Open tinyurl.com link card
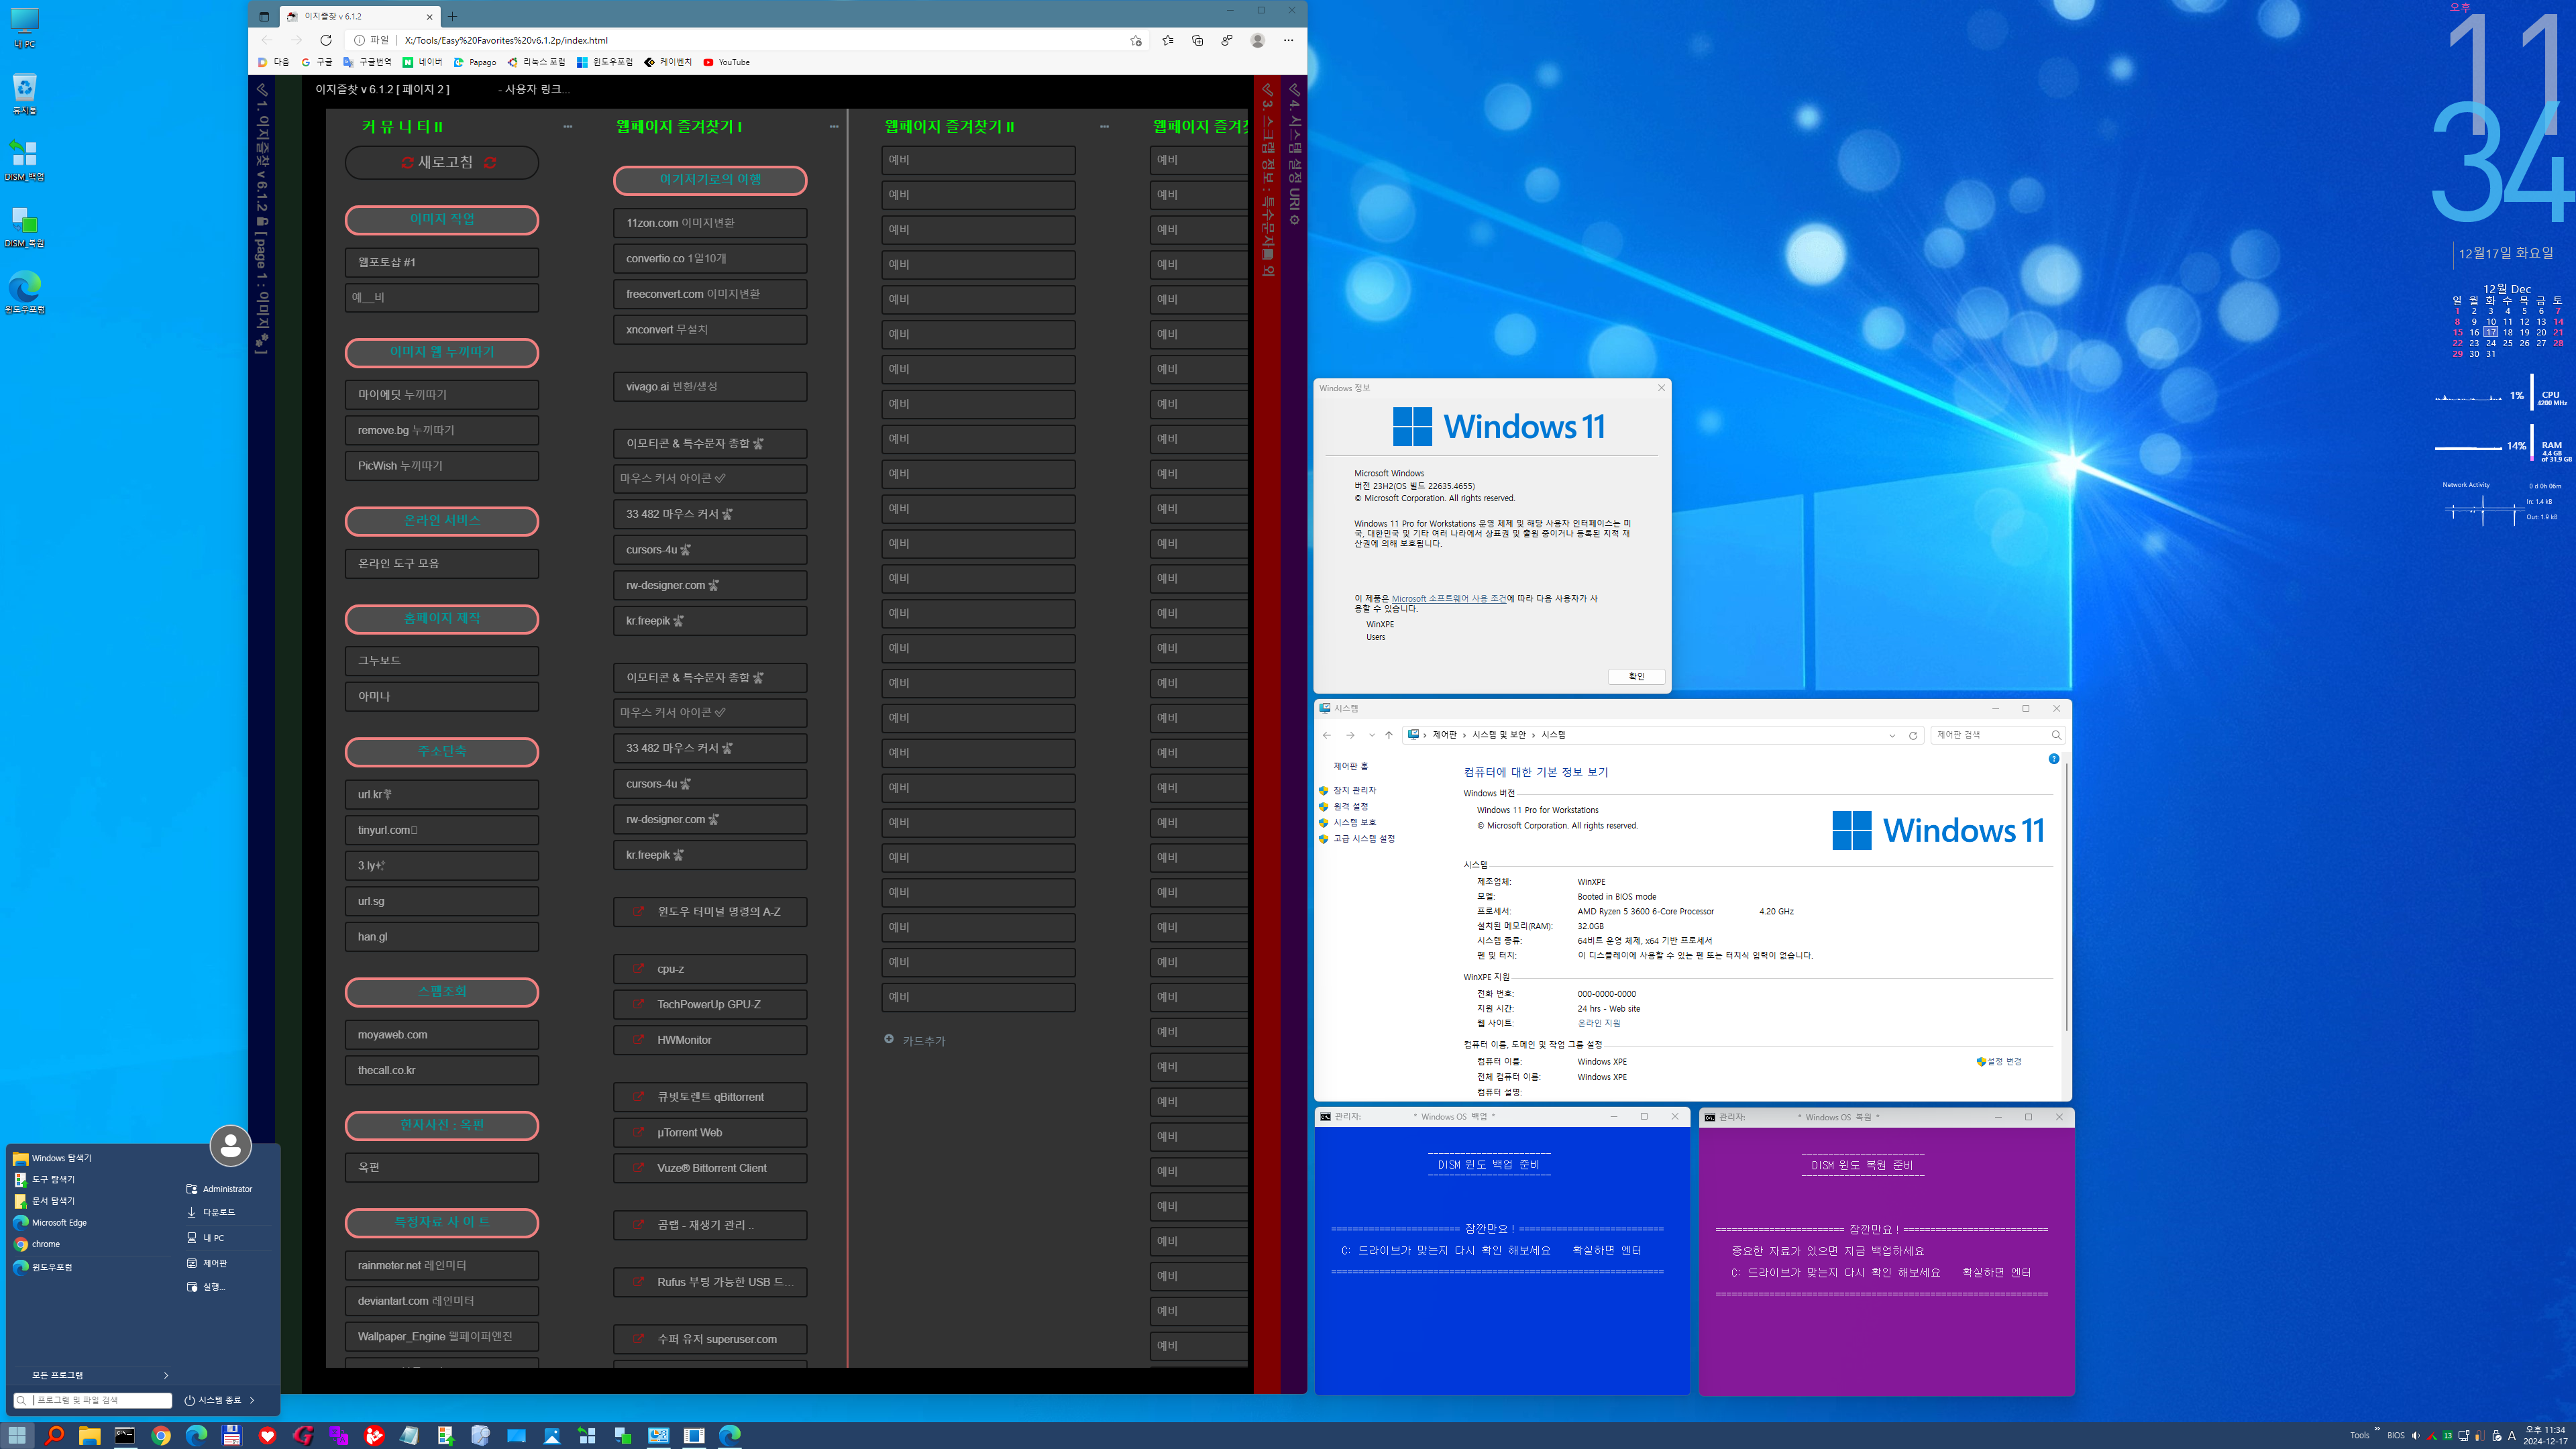This screenshot has width=2576, height=1449. click(x=442, y=830)
